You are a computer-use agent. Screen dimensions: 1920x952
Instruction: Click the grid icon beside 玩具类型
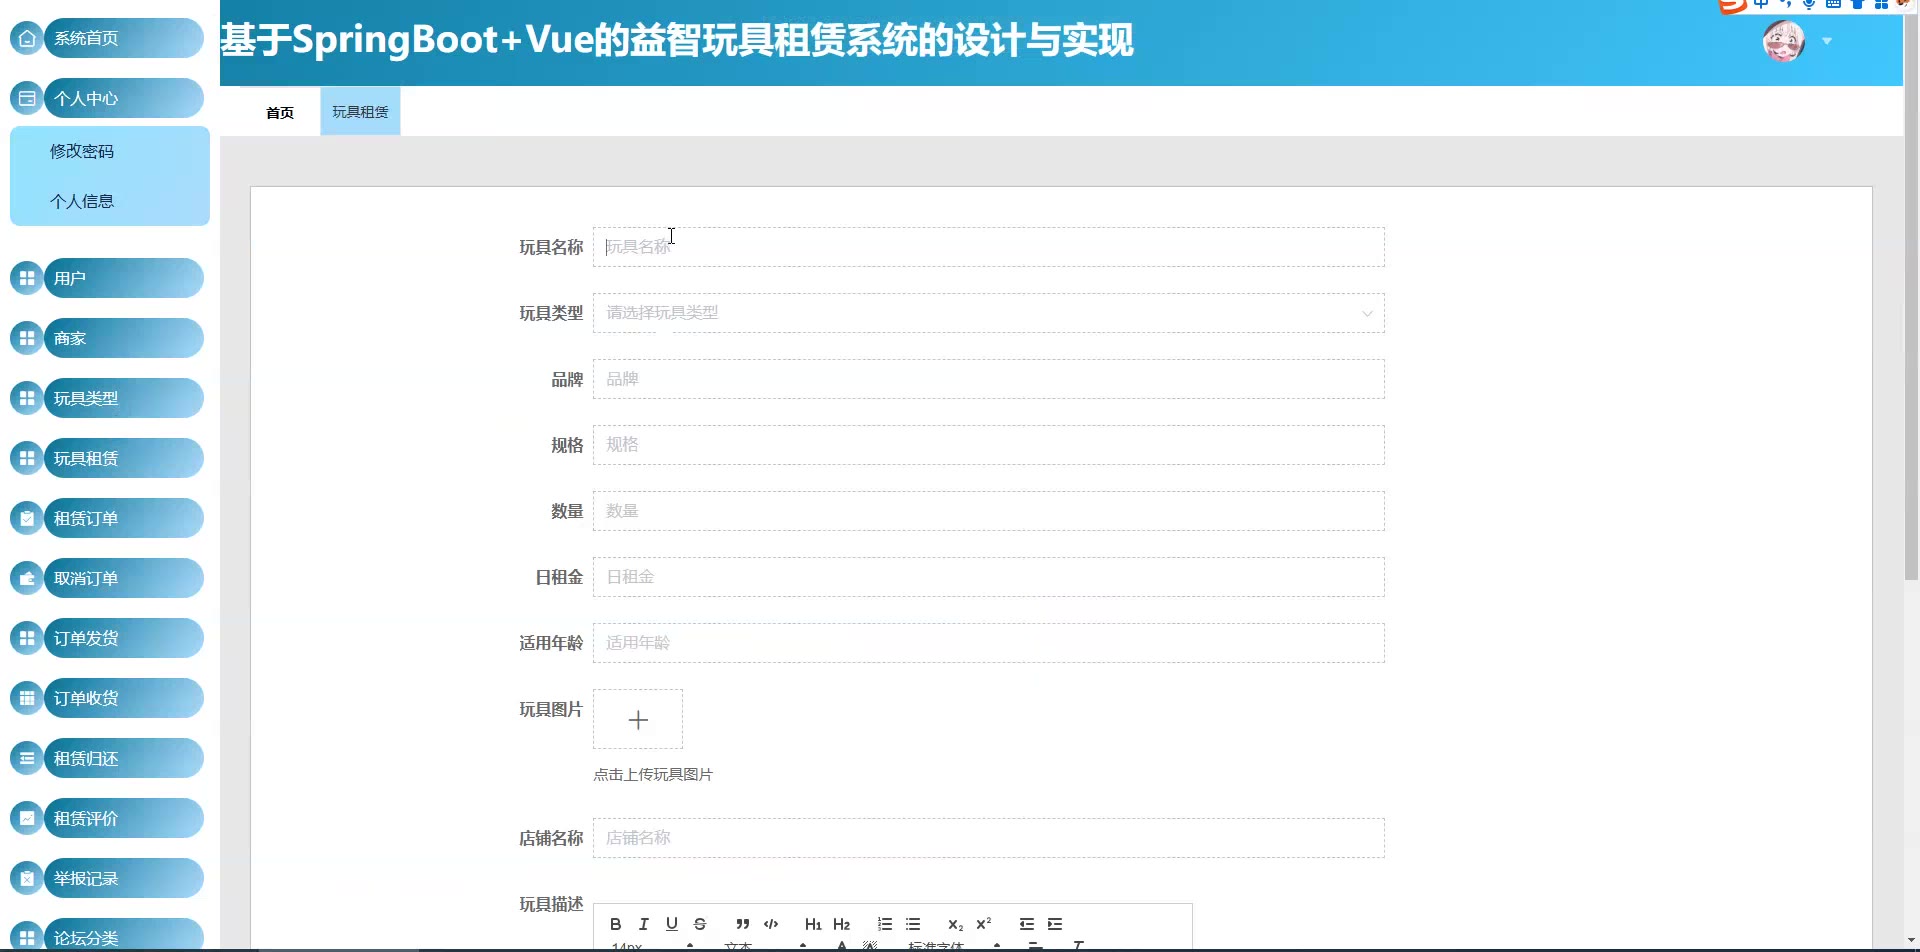pos(27,398)
